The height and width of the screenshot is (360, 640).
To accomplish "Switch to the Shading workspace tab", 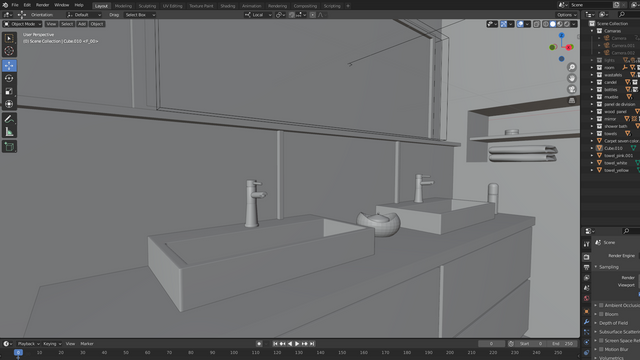I will (228, 6).
